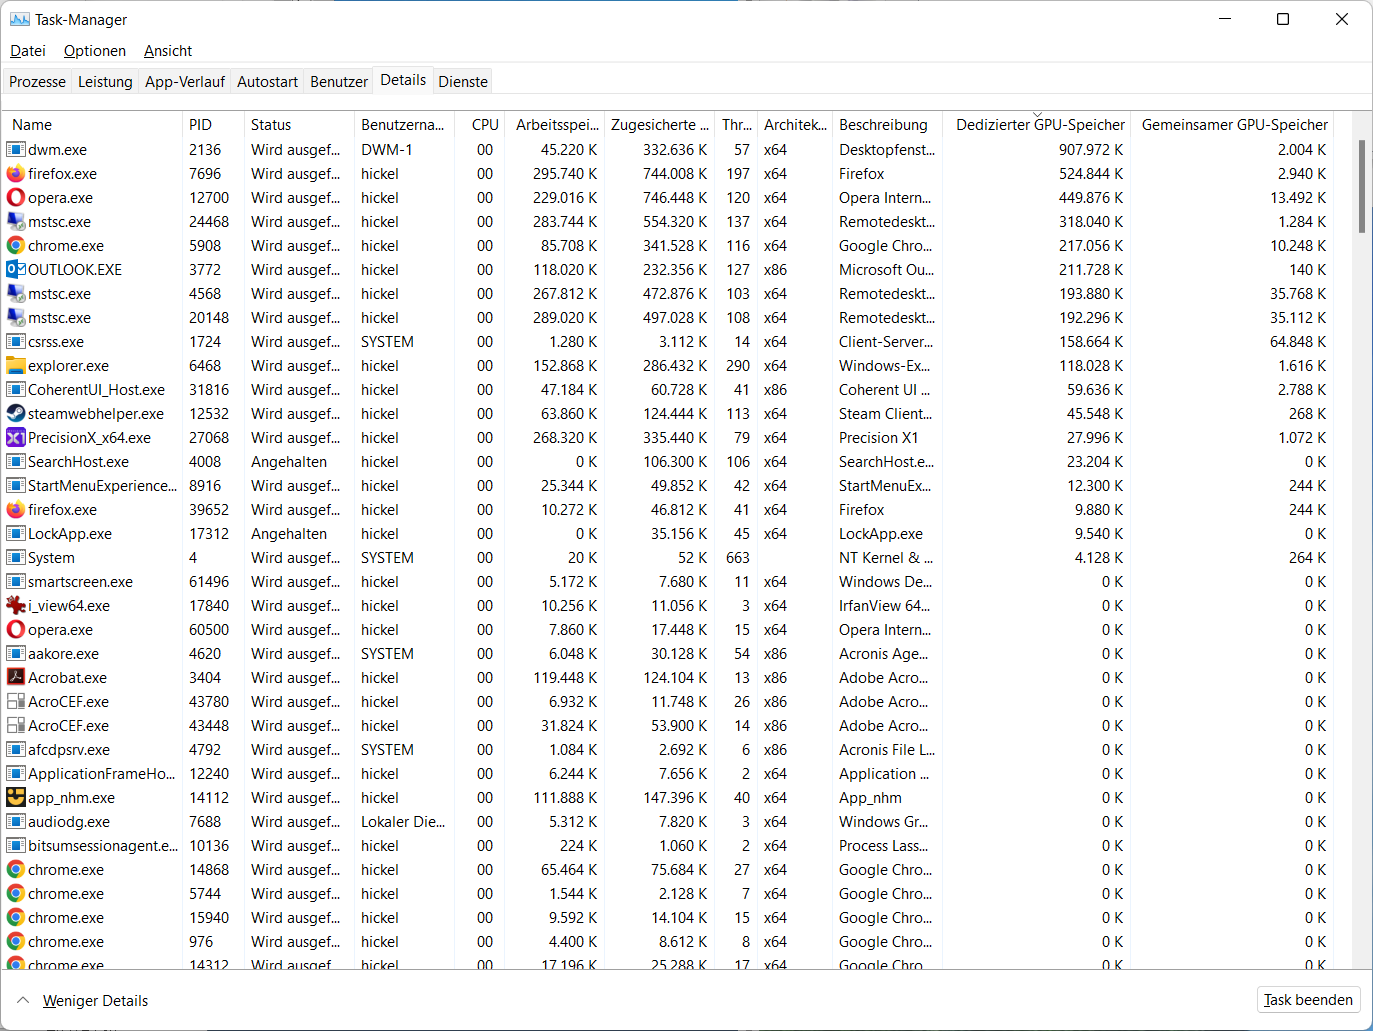Open the Optionen menu
The height and width of the screenshot is (1031, 1373).
click(x=95, y=51)
